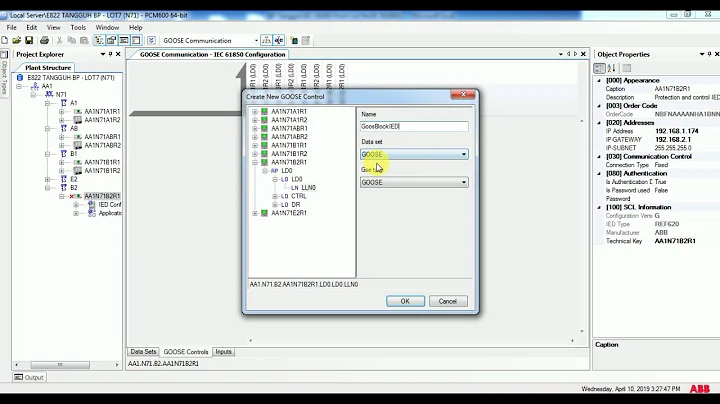Select AA1N71B2R1 in Project Explorer
Image resolution: width=720 pixels, height=404 pixels.
pos(102,196)
